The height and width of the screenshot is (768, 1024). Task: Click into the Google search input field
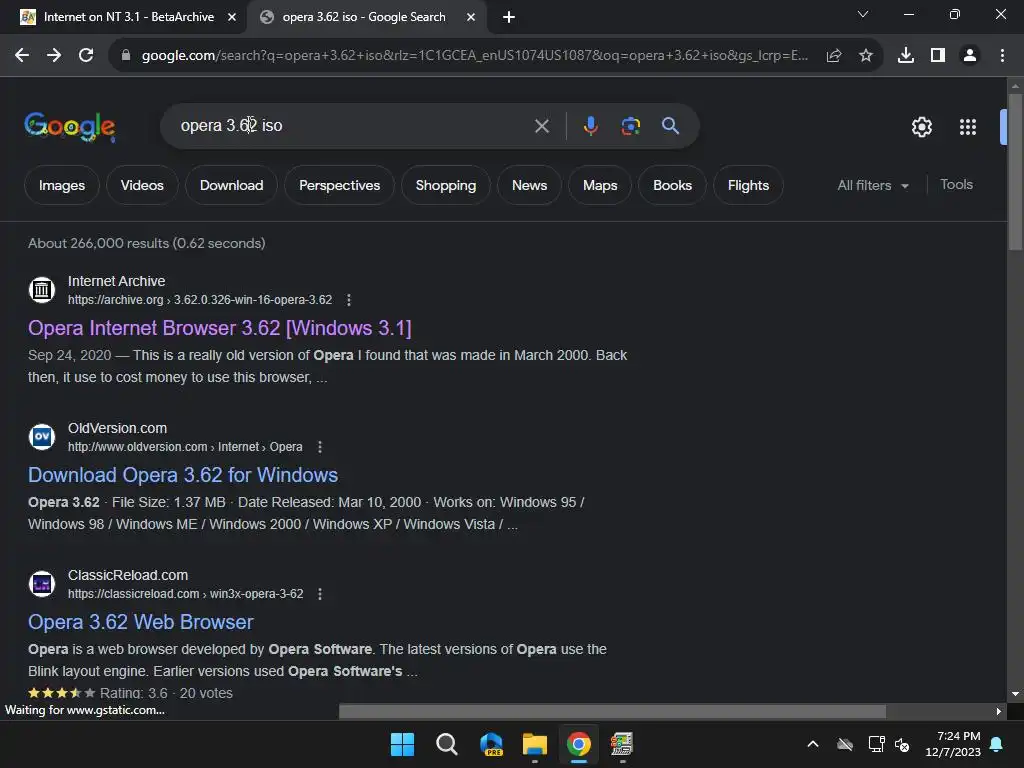coord(353,125)
